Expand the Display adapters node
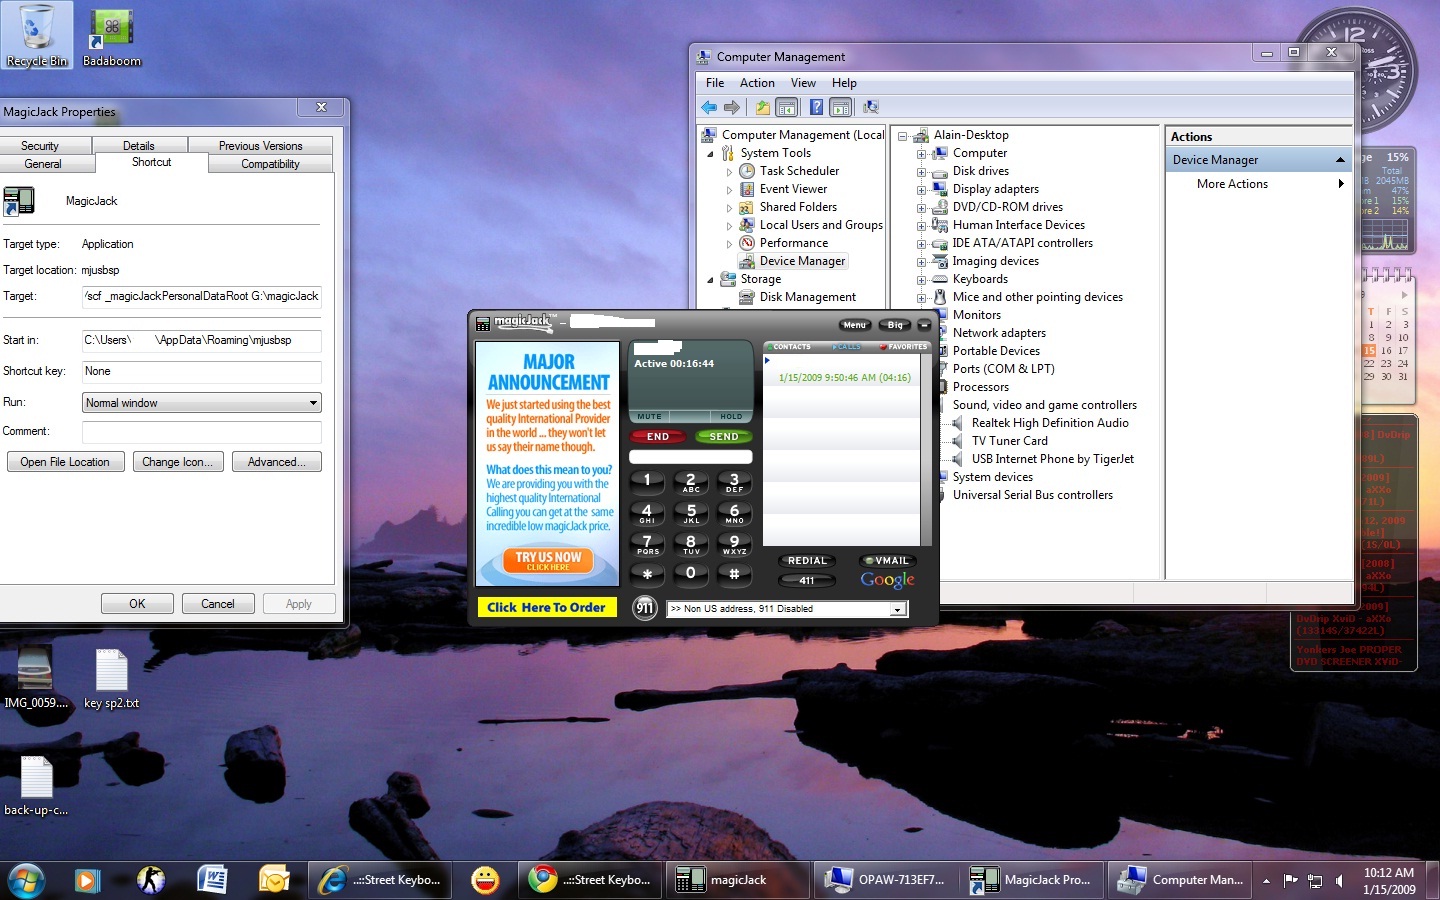Viewport: 1440px width, 900px height. (921, 189)
